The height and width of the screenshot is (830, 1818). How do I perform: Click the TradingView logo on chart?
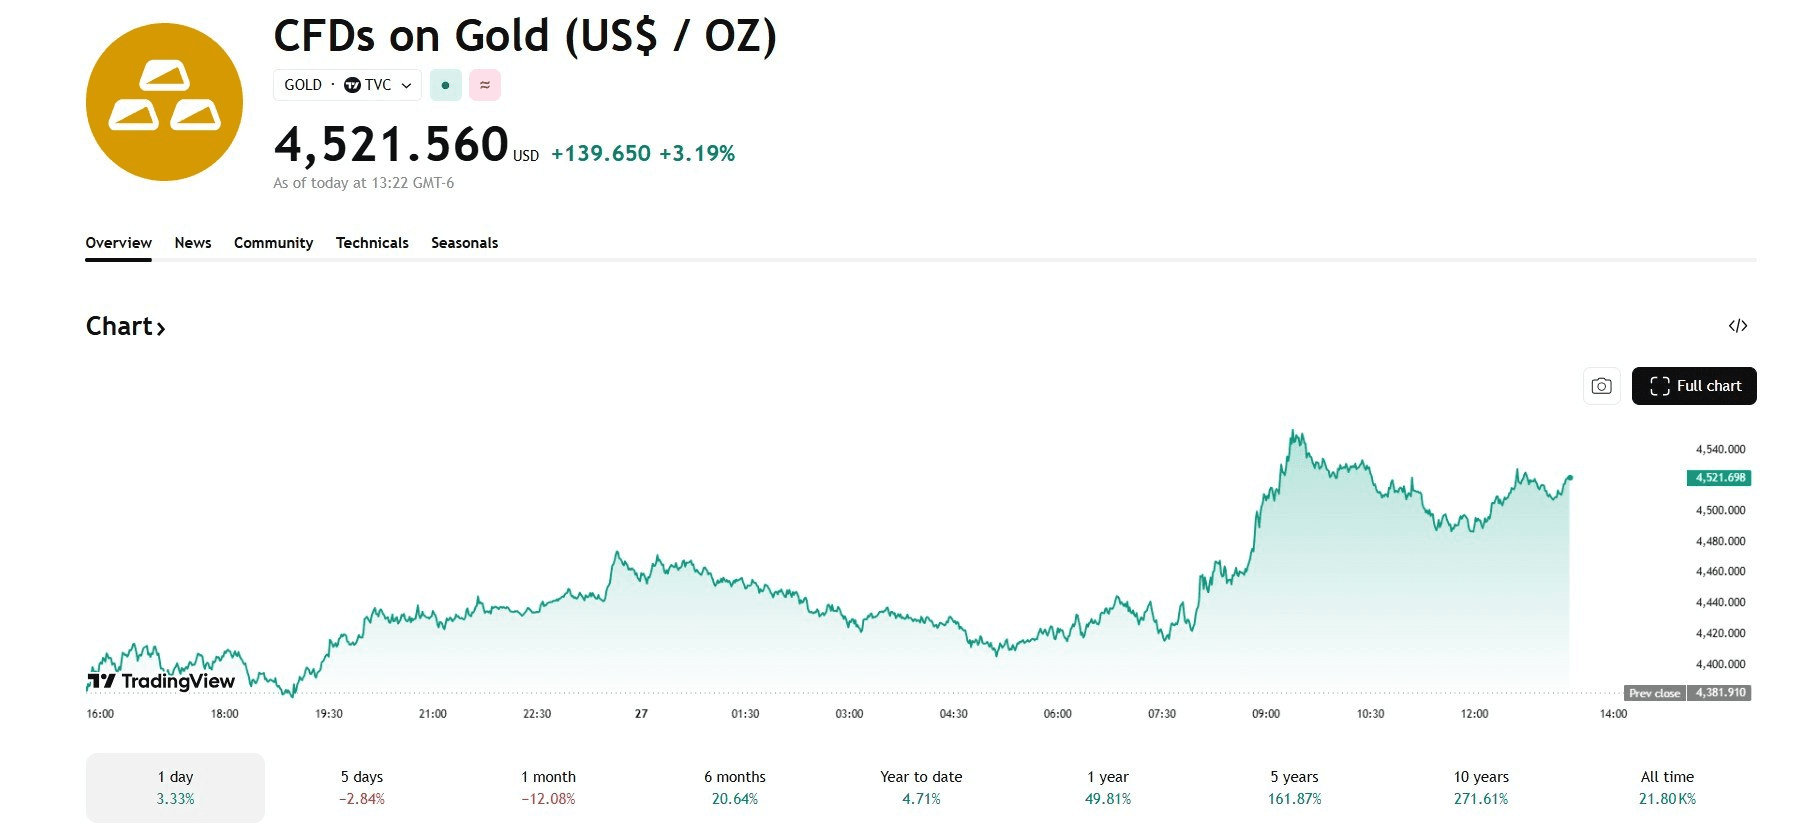(161, 681)
